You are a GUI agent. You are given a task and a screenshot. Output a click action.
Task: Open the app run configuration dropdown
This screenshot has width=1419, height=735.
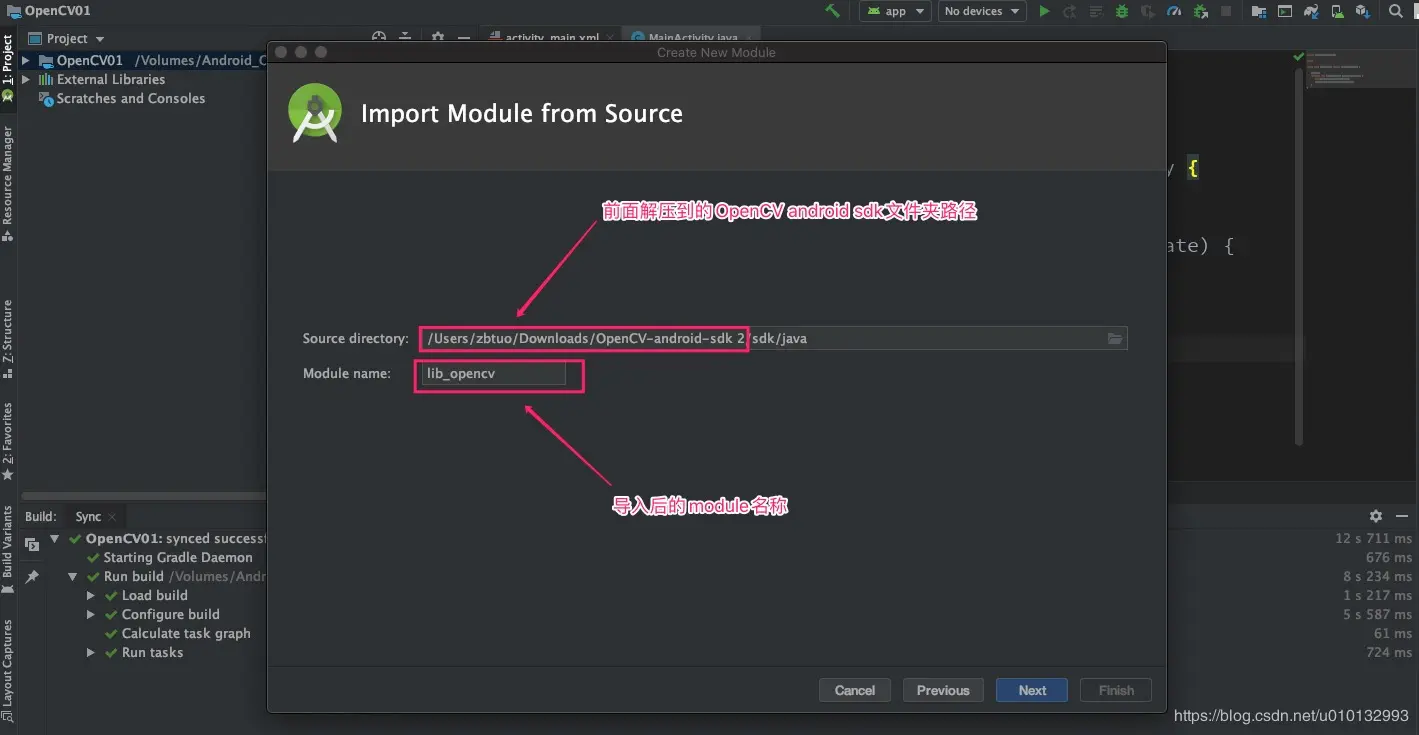coord(895,11)
